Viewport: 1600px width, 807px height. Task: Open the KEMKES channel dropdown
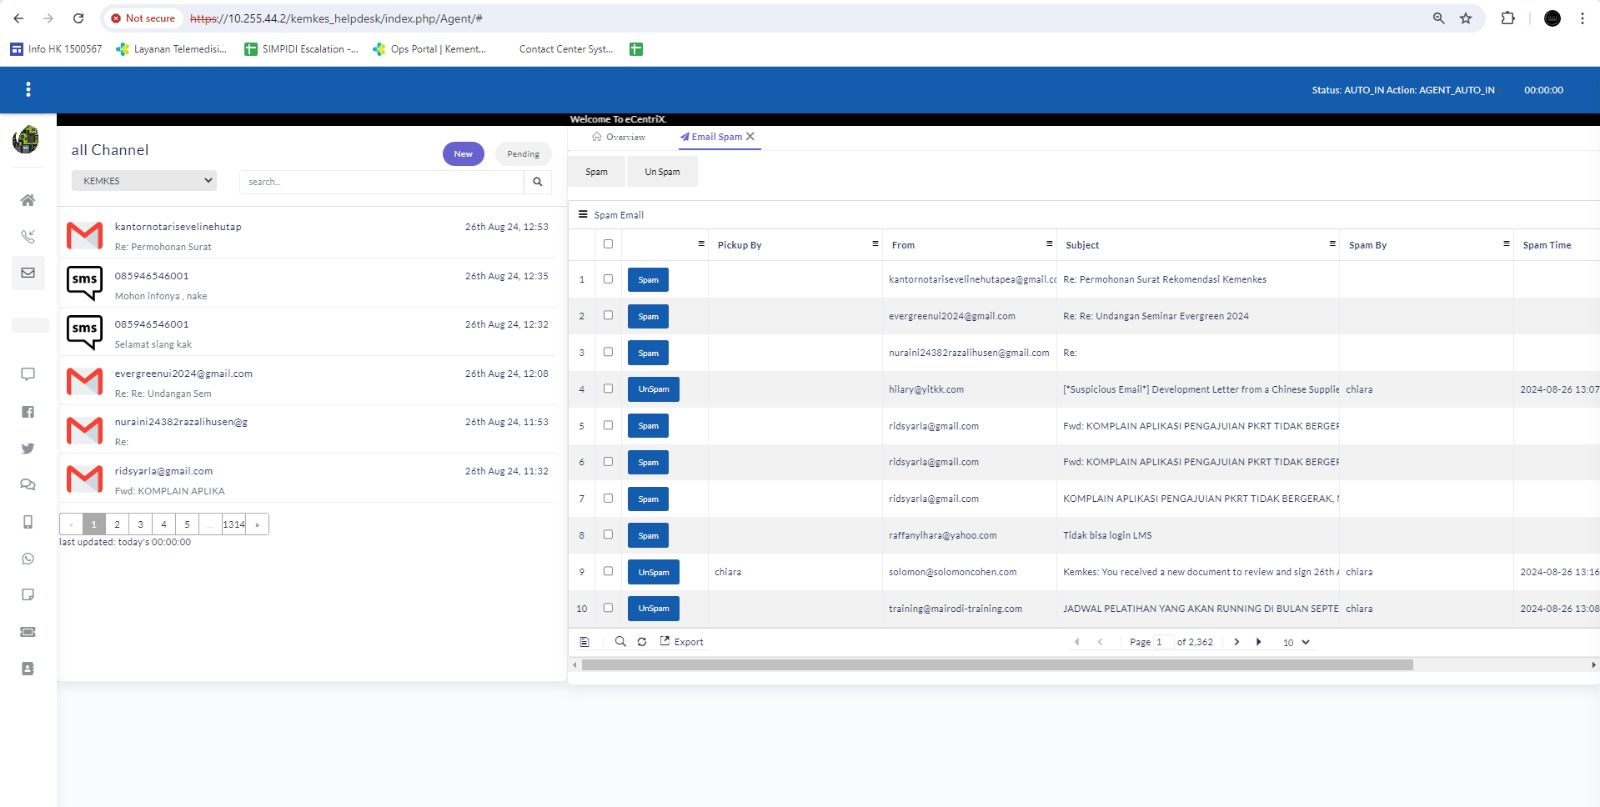144,181
